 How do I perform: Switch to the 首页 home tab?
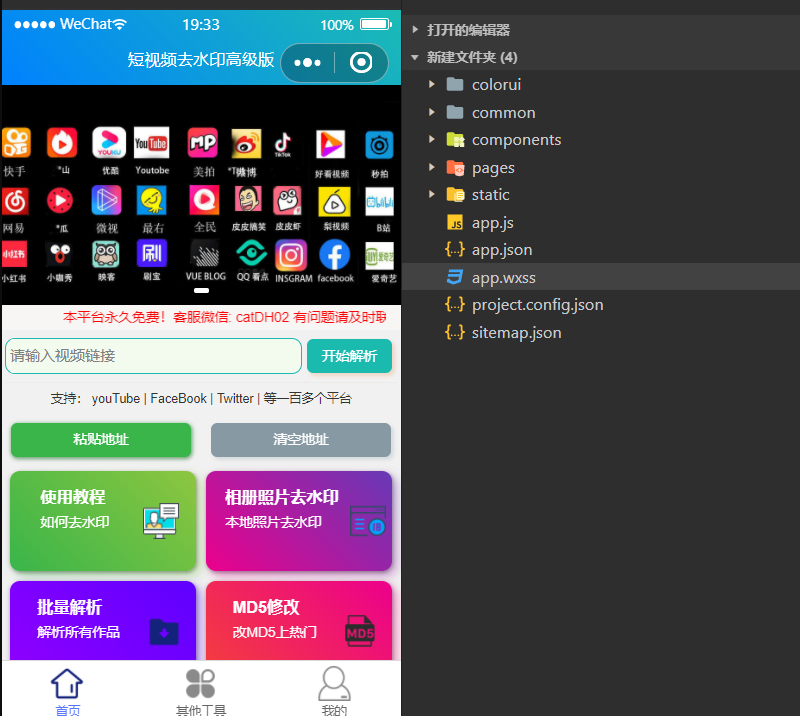pos(67,690)
